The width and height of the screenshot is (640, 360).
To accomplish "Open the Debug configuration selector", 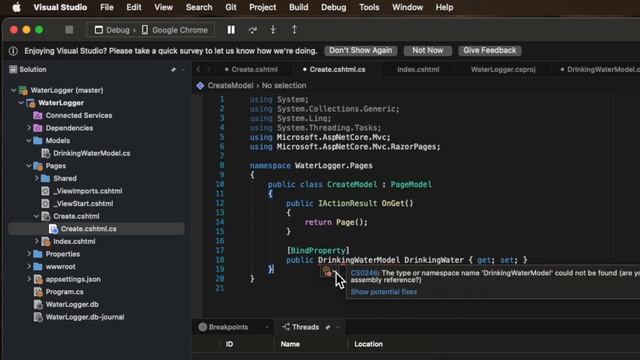I will click(x=112, y=30).
